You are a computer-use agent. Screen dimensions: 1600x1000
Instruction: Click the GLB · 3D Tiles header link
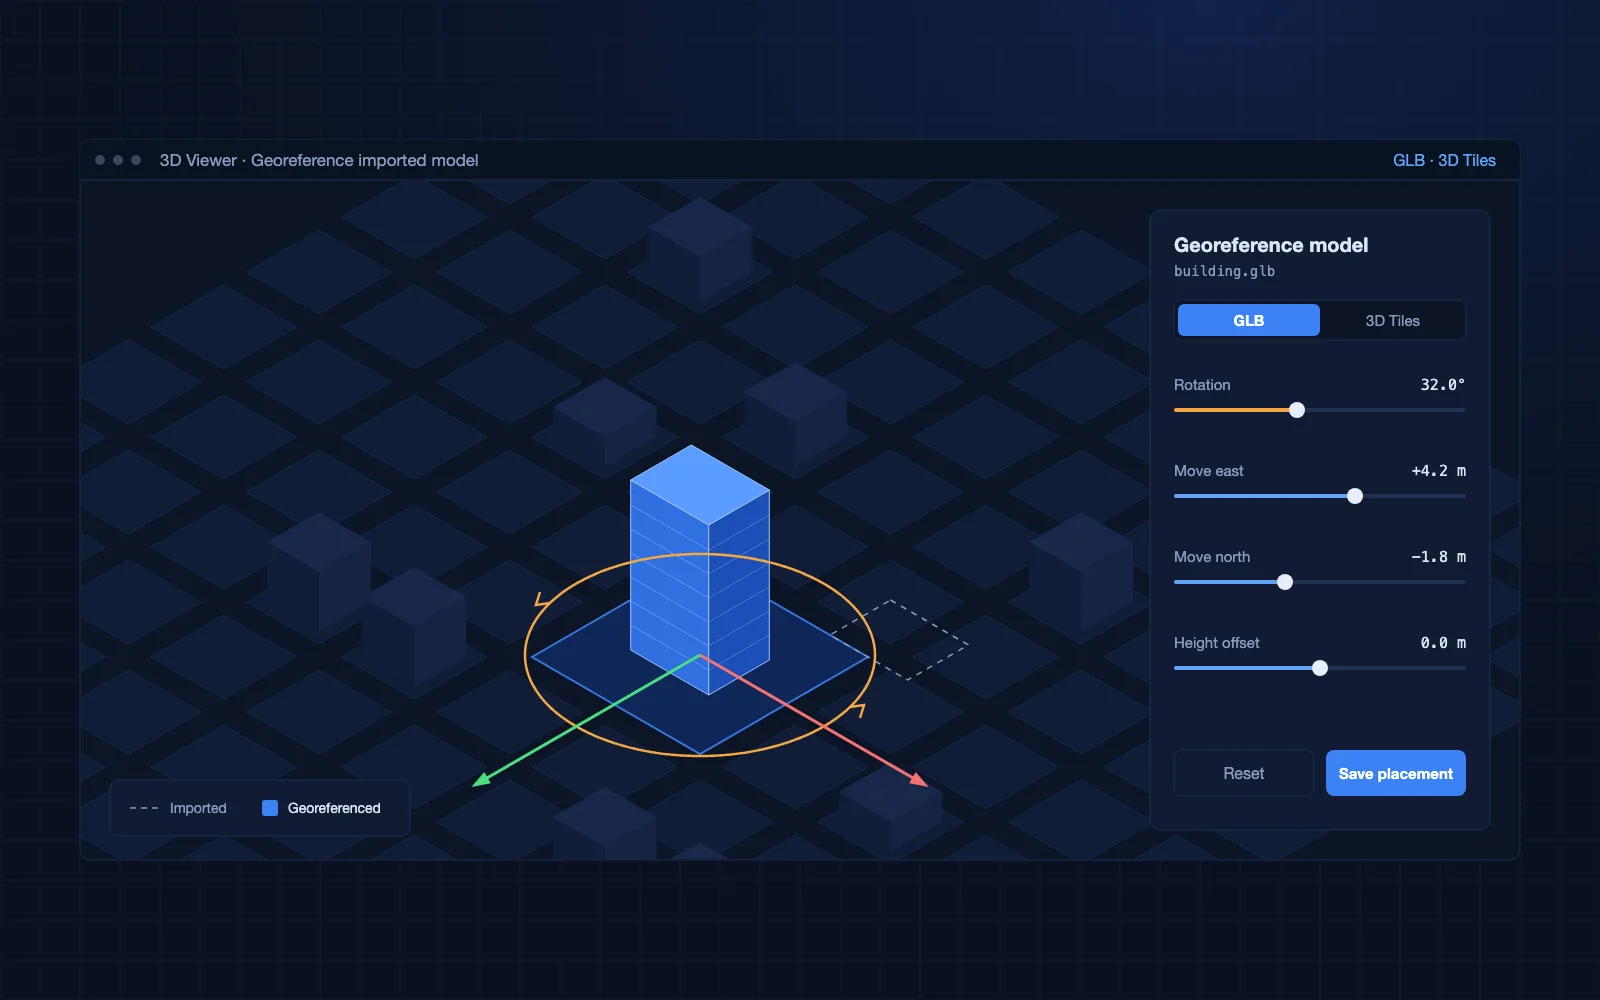coord(1444,160)
